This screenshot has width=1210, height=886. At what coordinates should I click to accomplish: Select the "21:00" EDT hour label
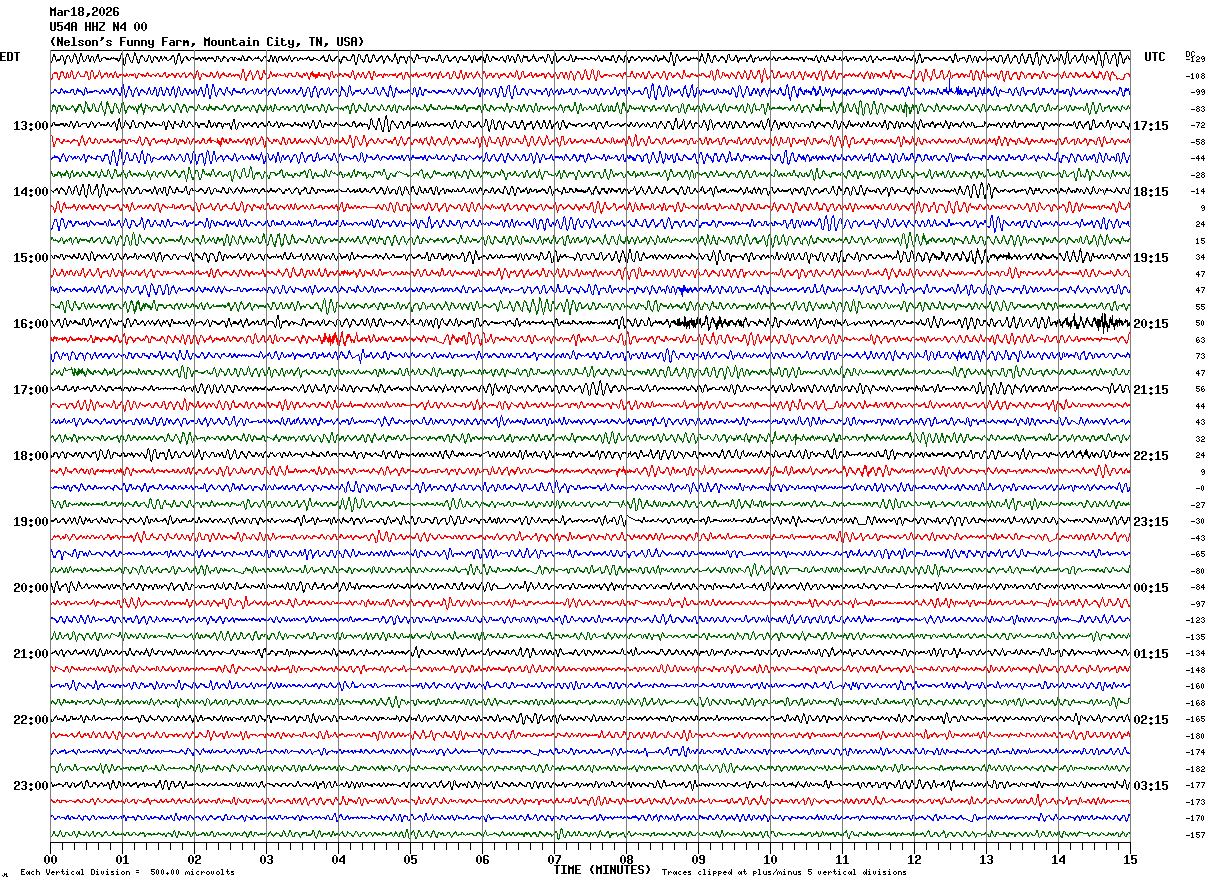[31, 654]
